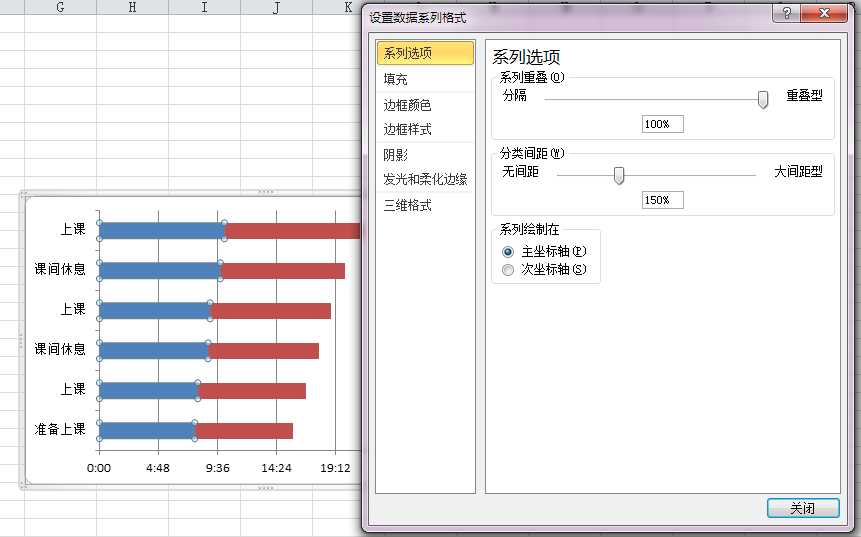Click the 分隔 label
Viewport: 861px width, 537px height.
[x=515, y=96]
